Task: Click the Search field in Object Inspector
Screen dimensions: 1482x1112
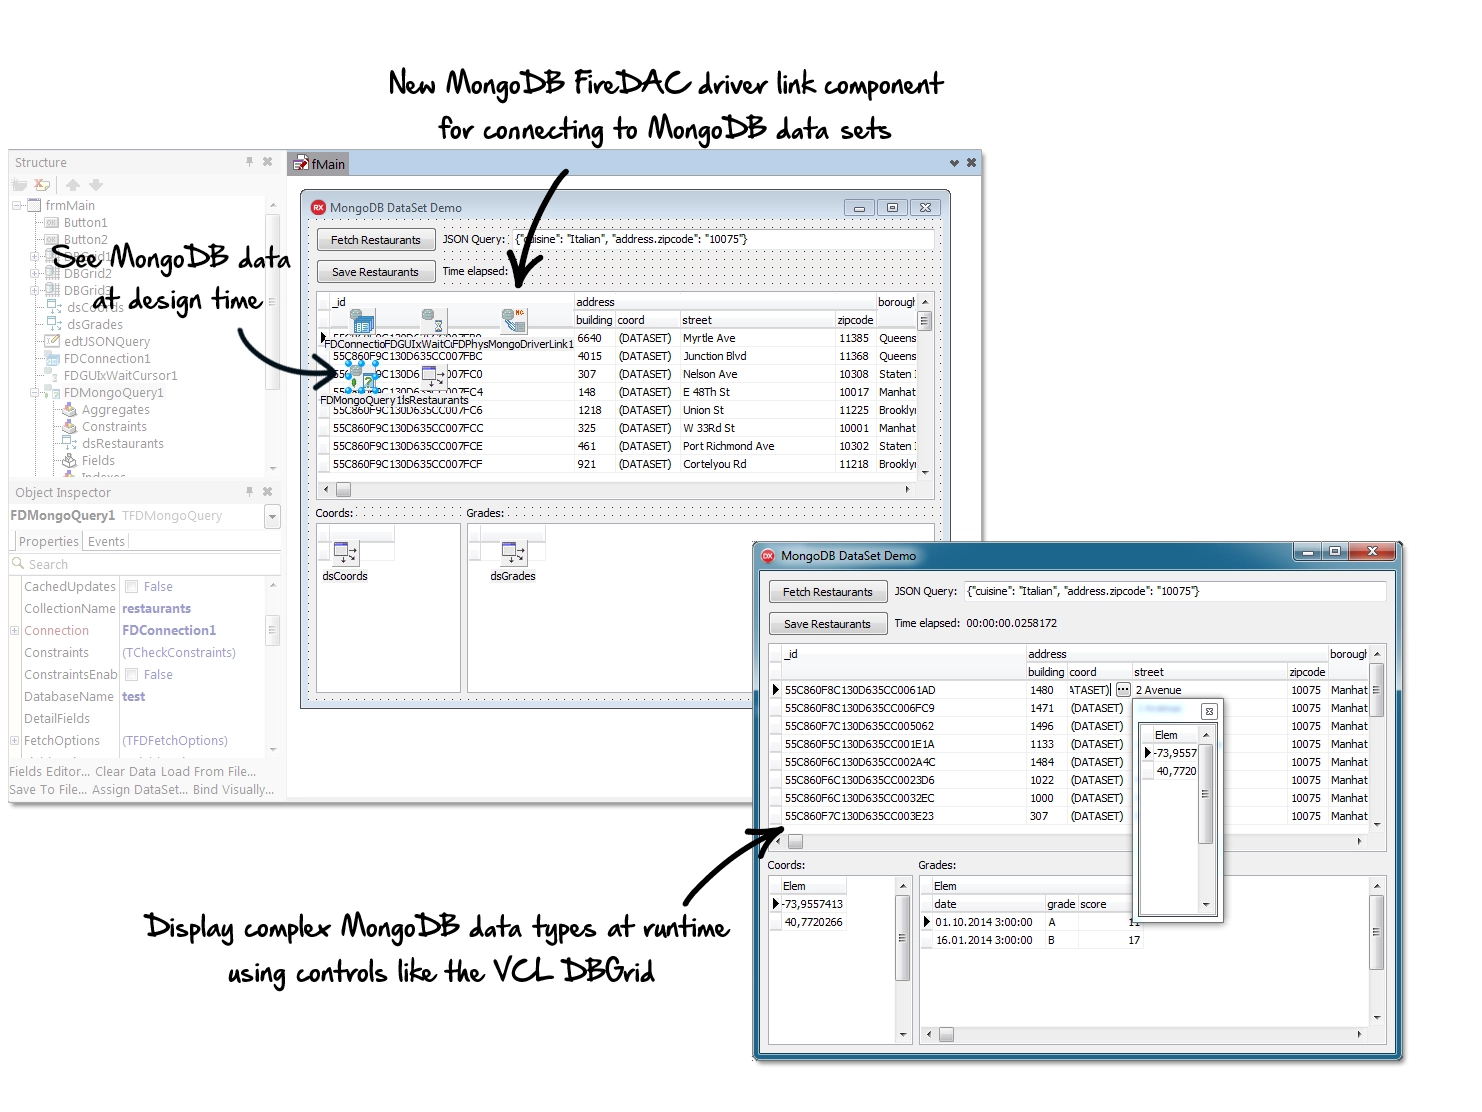Action: [145, 564]
